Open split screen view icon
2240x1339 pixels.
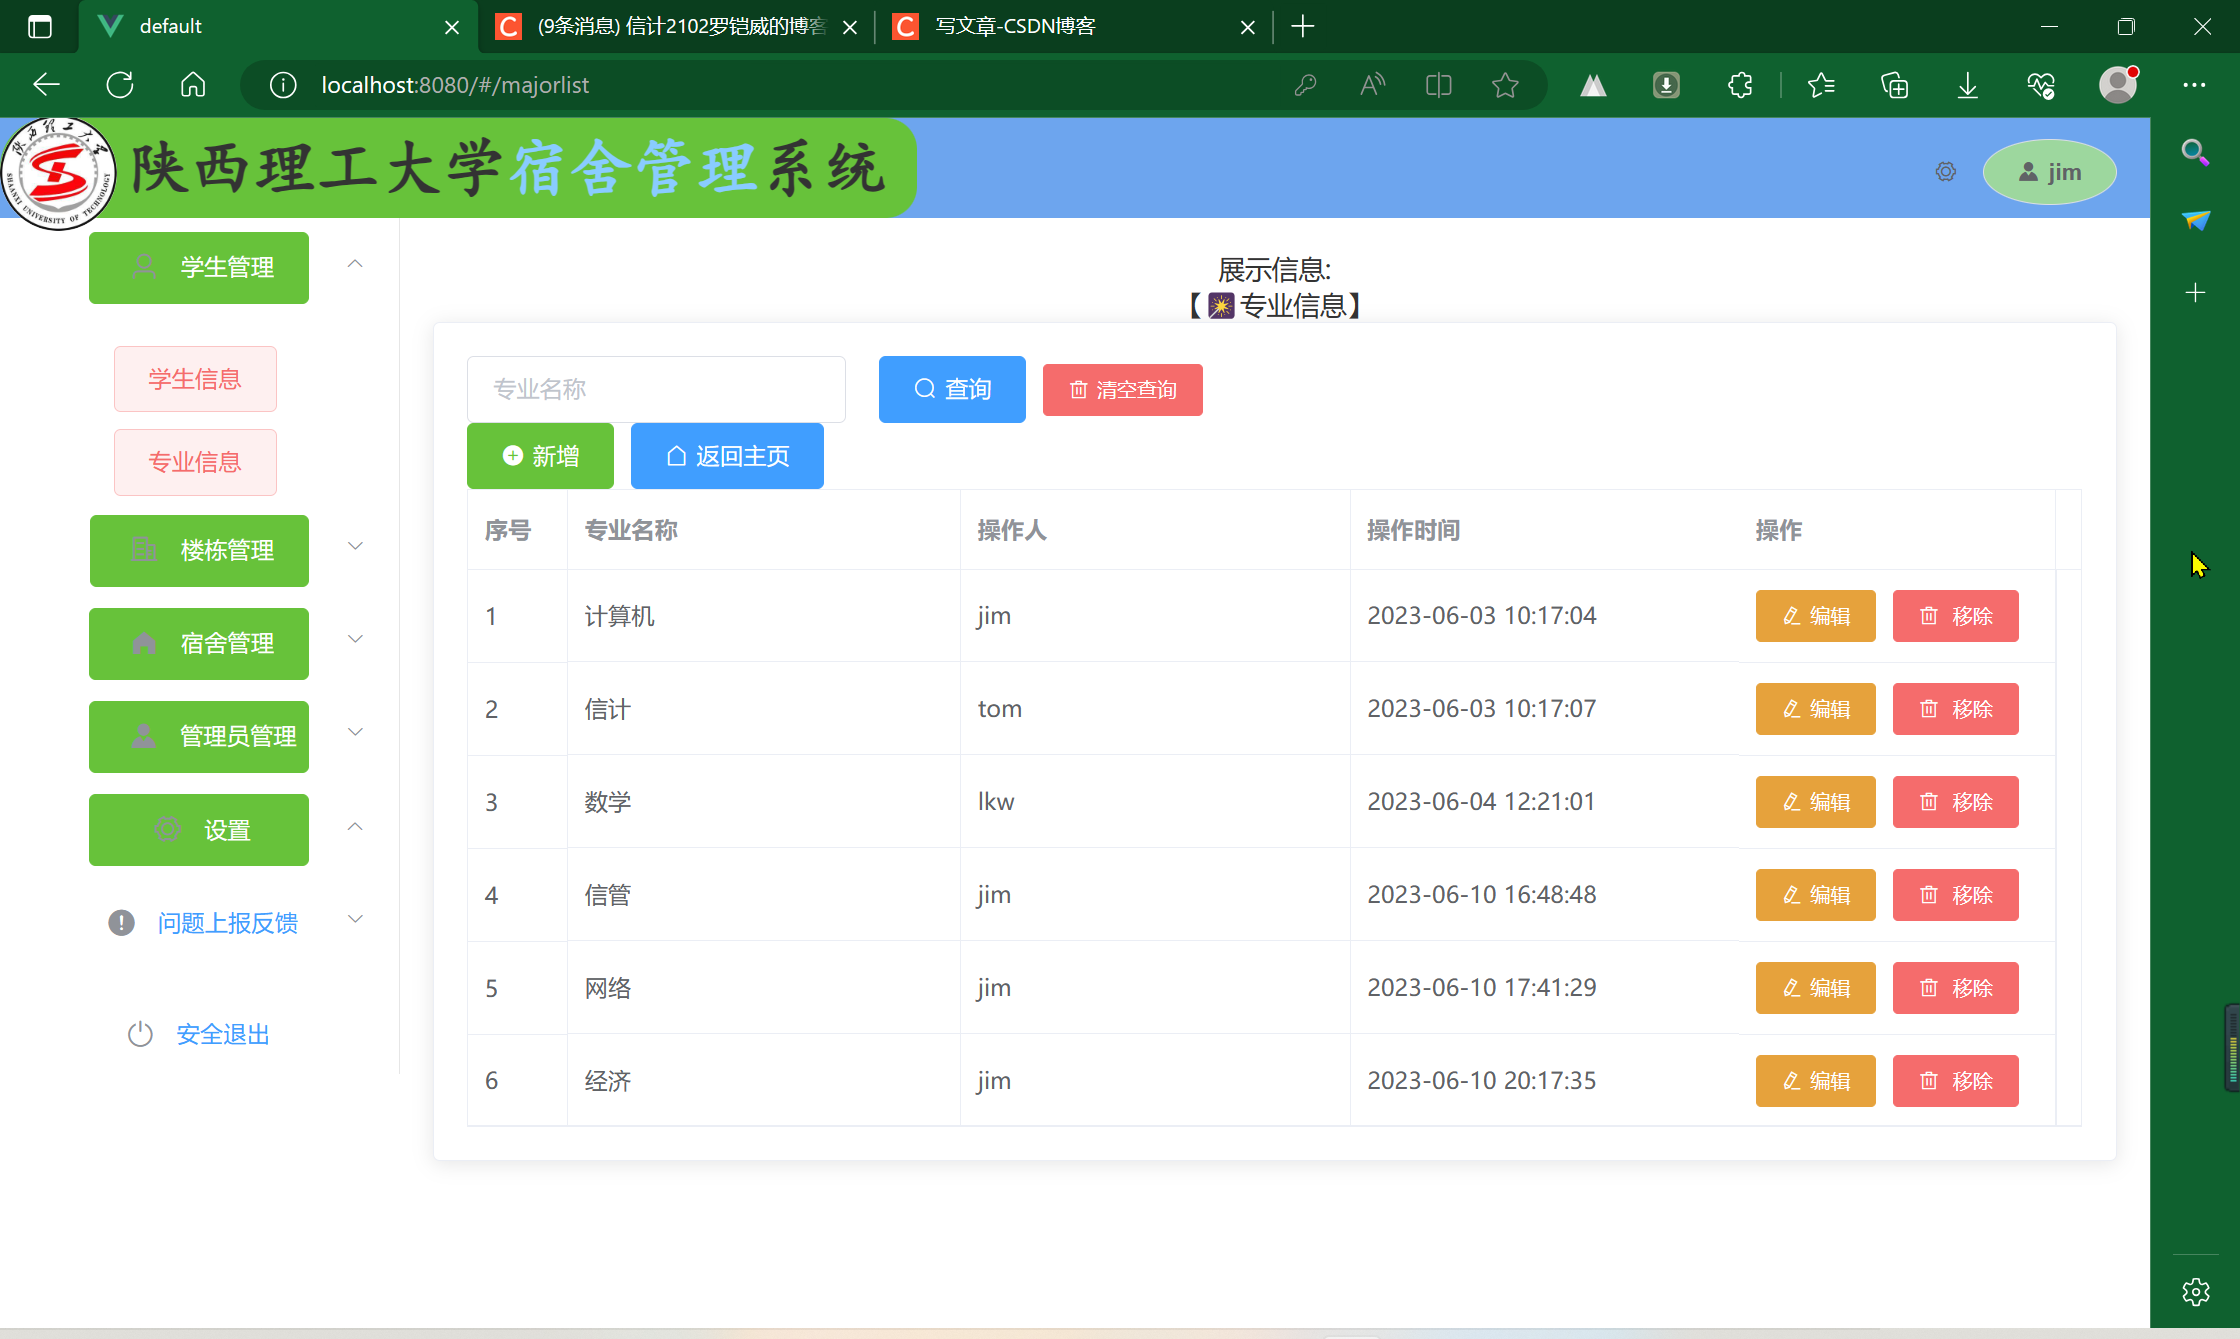(1438, 85)
